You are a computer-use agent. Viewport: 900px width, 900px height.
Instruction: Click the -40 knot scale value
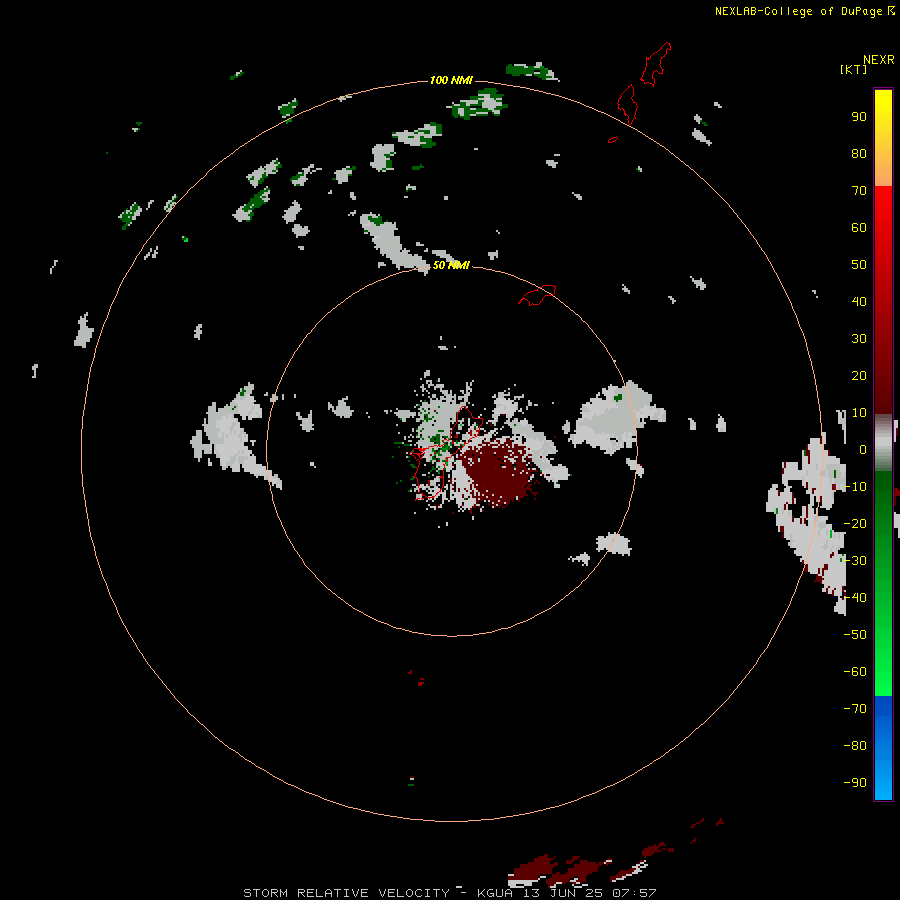855,598
